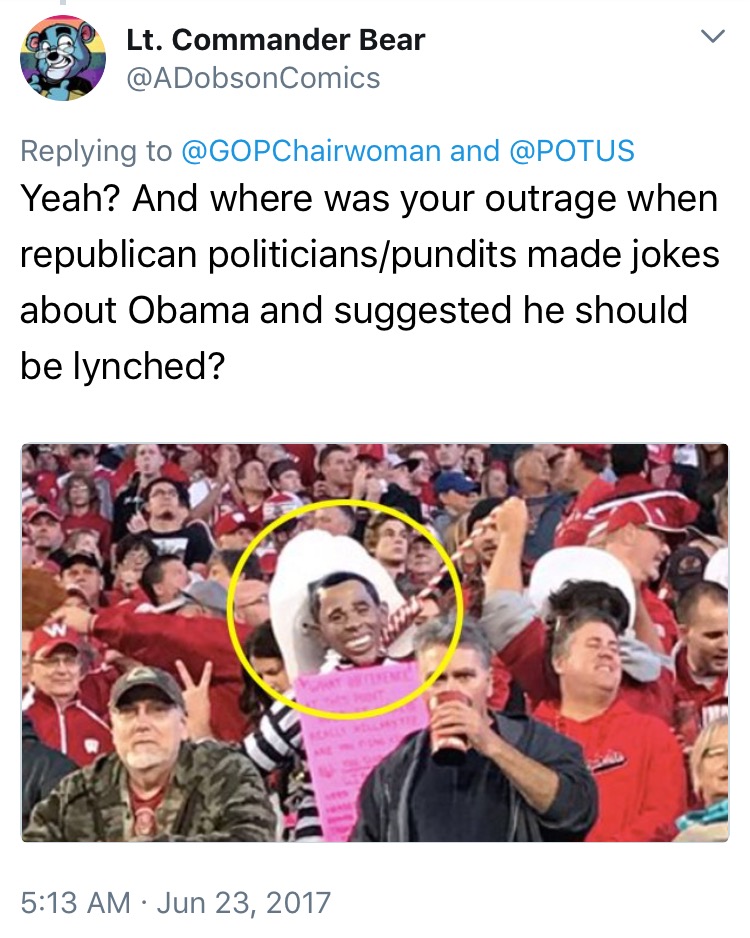Screen dimensions: 750x938
Task: Open the @POTUS profile link
Action: 572,150
